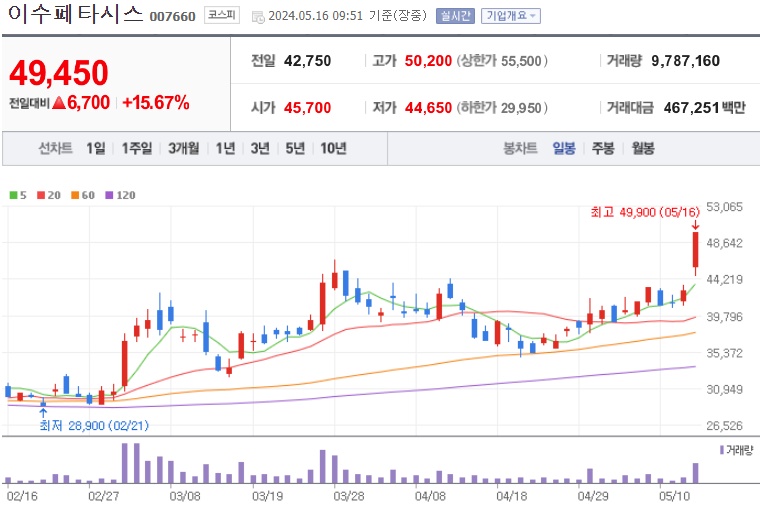Switch to the 주봉 candlestick chart
The width and height of the screenshot is (760, 510).
coord(603,148)
